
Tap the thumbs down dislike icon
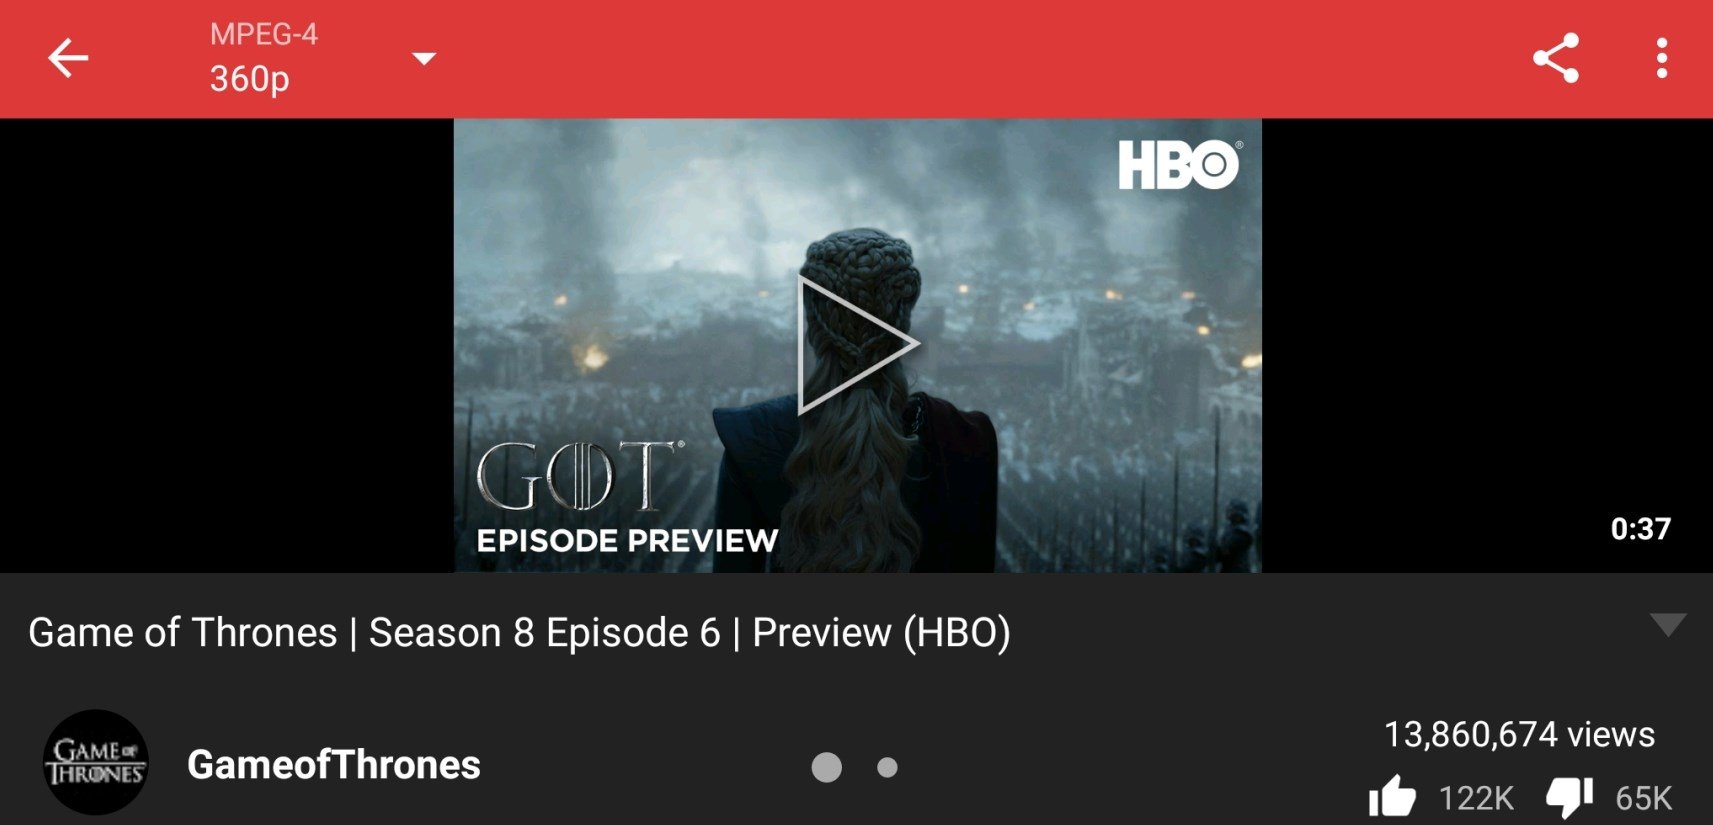[x=1569, y=797]
